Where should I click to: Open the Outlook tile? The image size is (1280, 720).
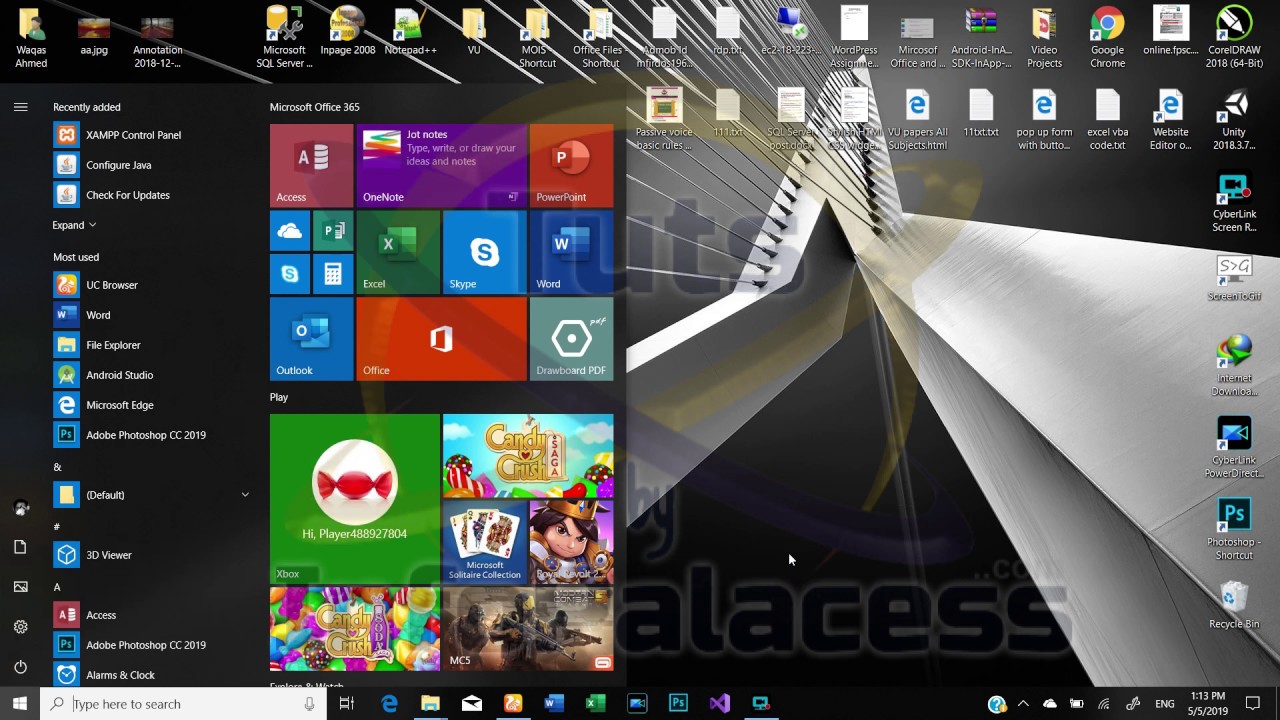pyautogui.click(x=311, y=339)
